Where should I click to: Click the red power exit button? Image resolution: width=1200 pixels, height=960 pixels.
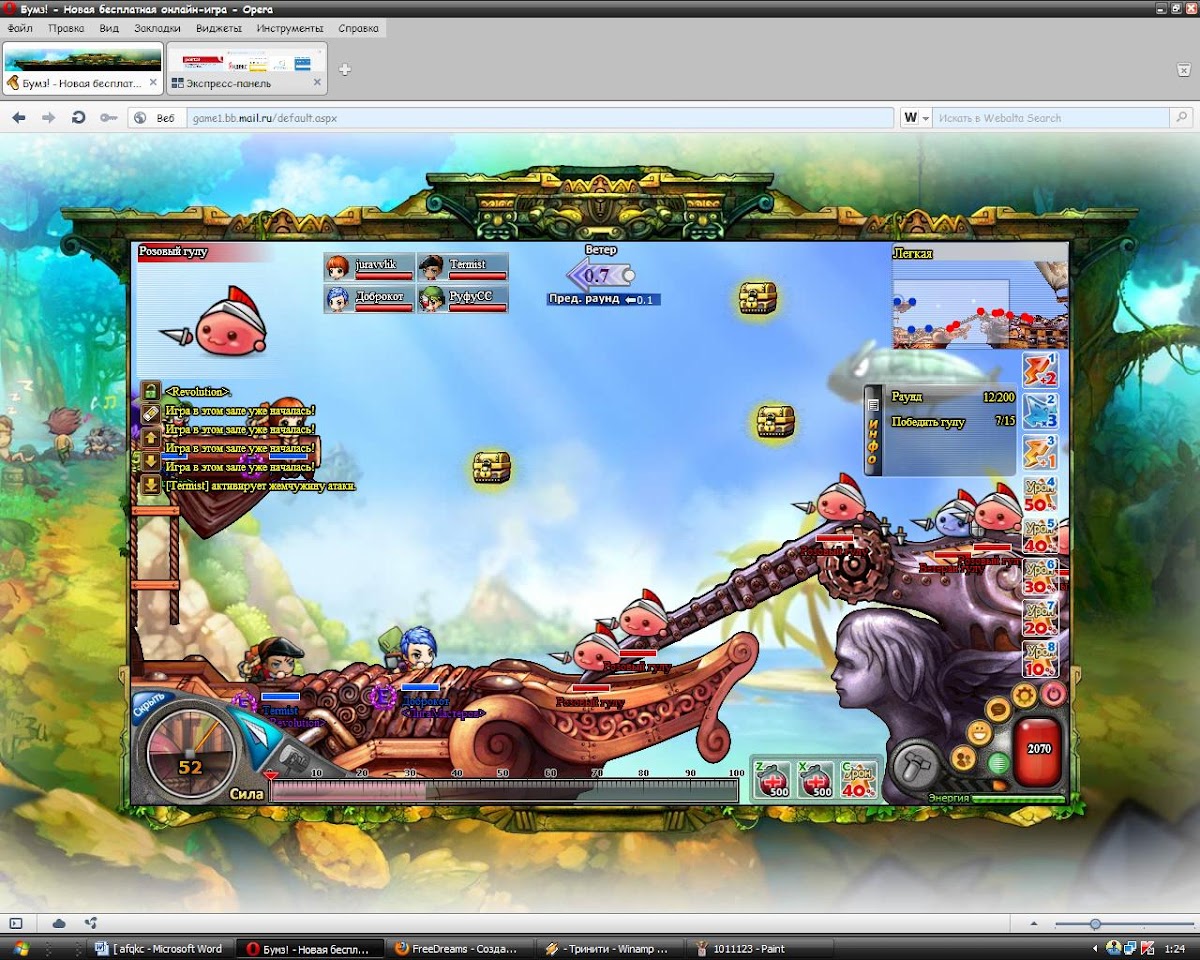[1053, 693]
